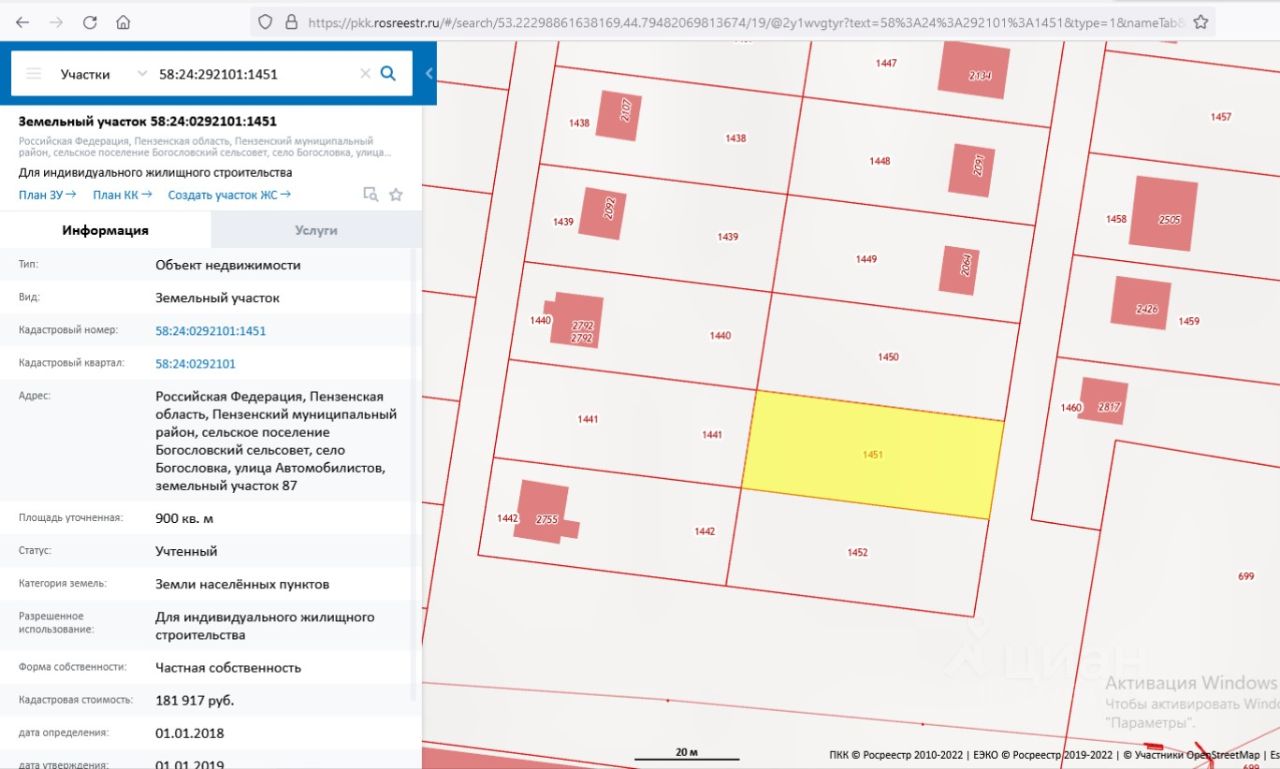The width and height of the screenshot is (1280, 769).
Task: Reload the page with the refresh icon
Action: tap(90, 21)
